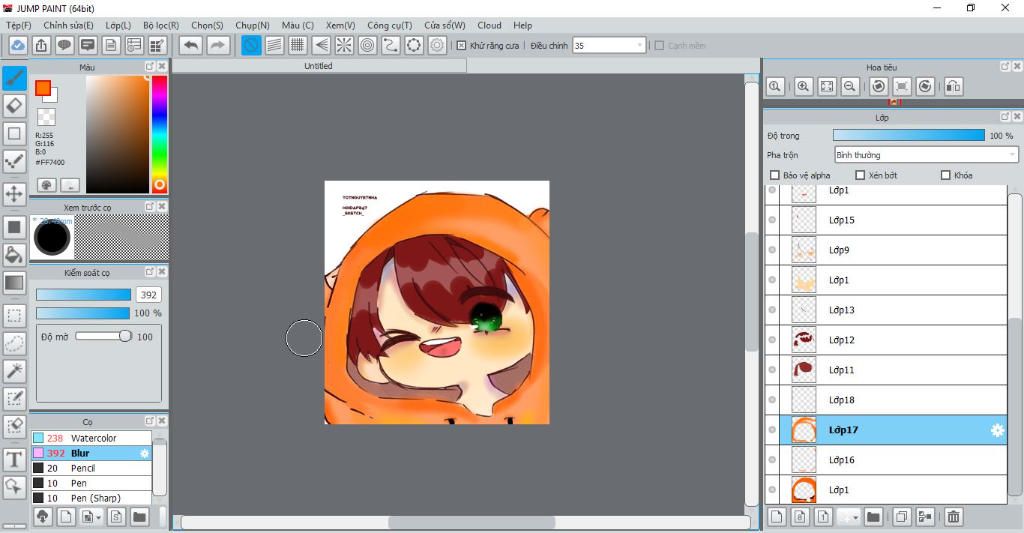The width and height of the screenshot is (1024, 533).
Task: Select the Text tool
Action: (14, 460)
